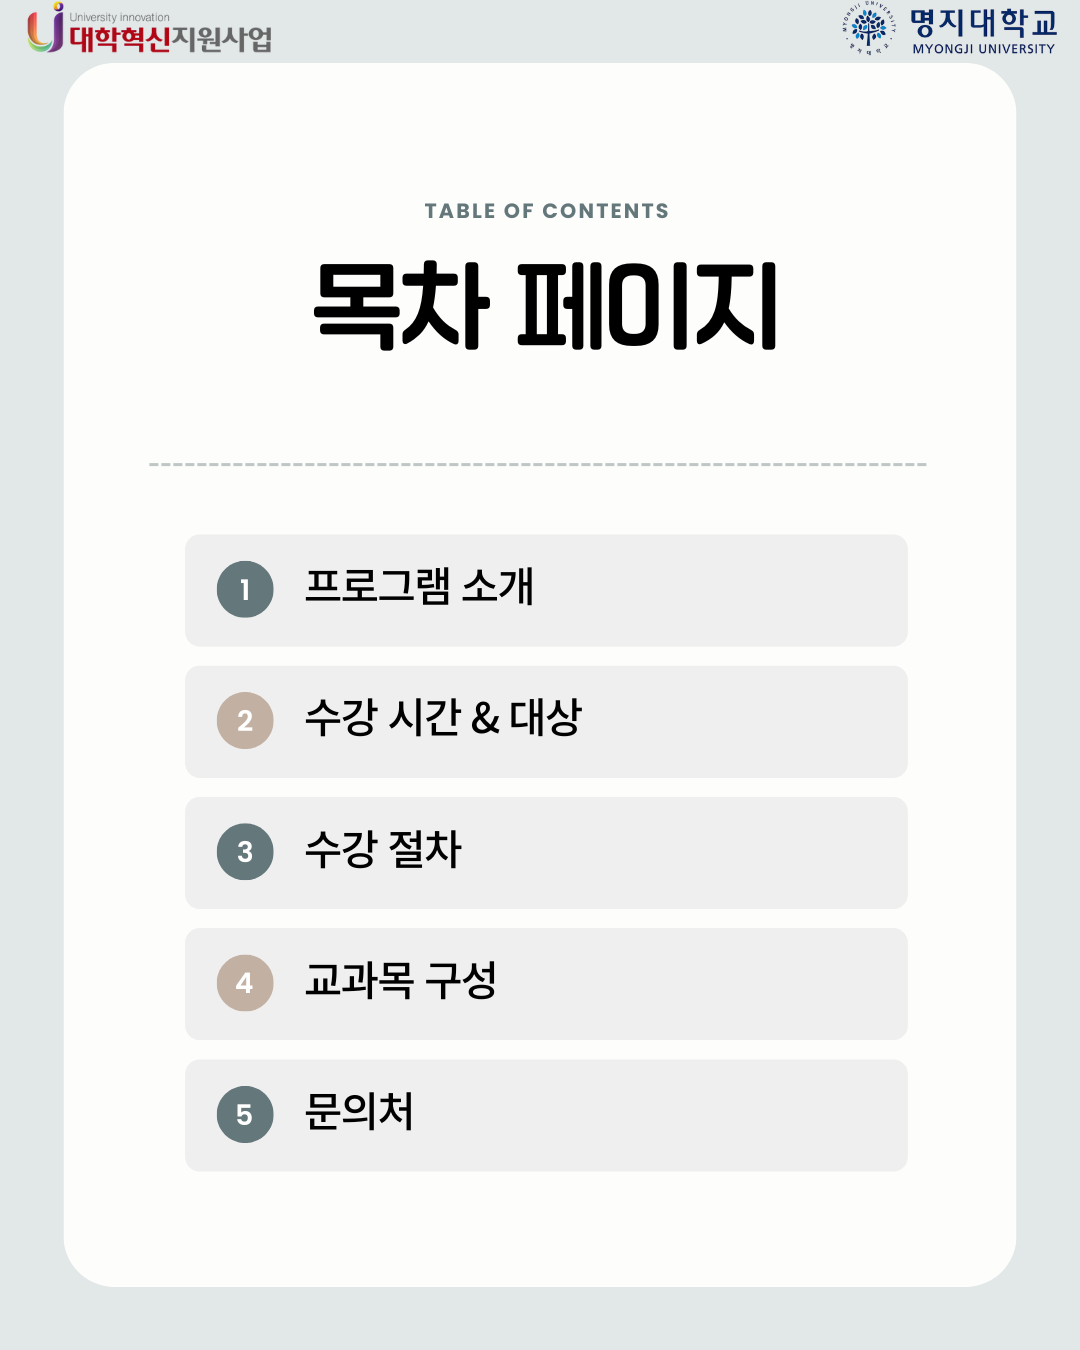This screenshot has width=1080, height=1350.
Task: Click the 명지대학교 Korean name text
Action: [x=983, y=23]
